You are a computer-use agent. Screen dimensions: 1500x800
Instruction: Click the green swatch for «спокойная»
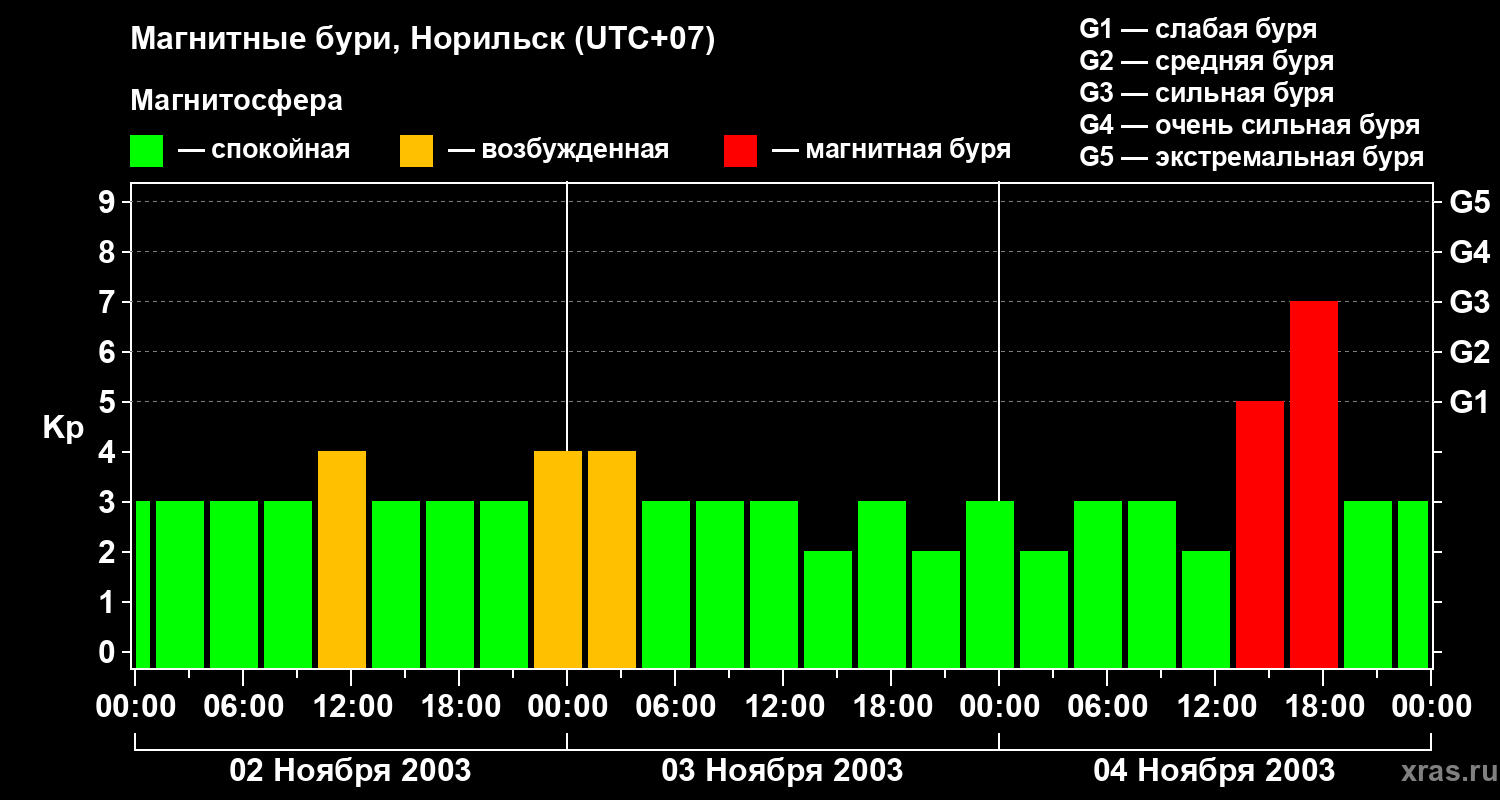[147, 151]
